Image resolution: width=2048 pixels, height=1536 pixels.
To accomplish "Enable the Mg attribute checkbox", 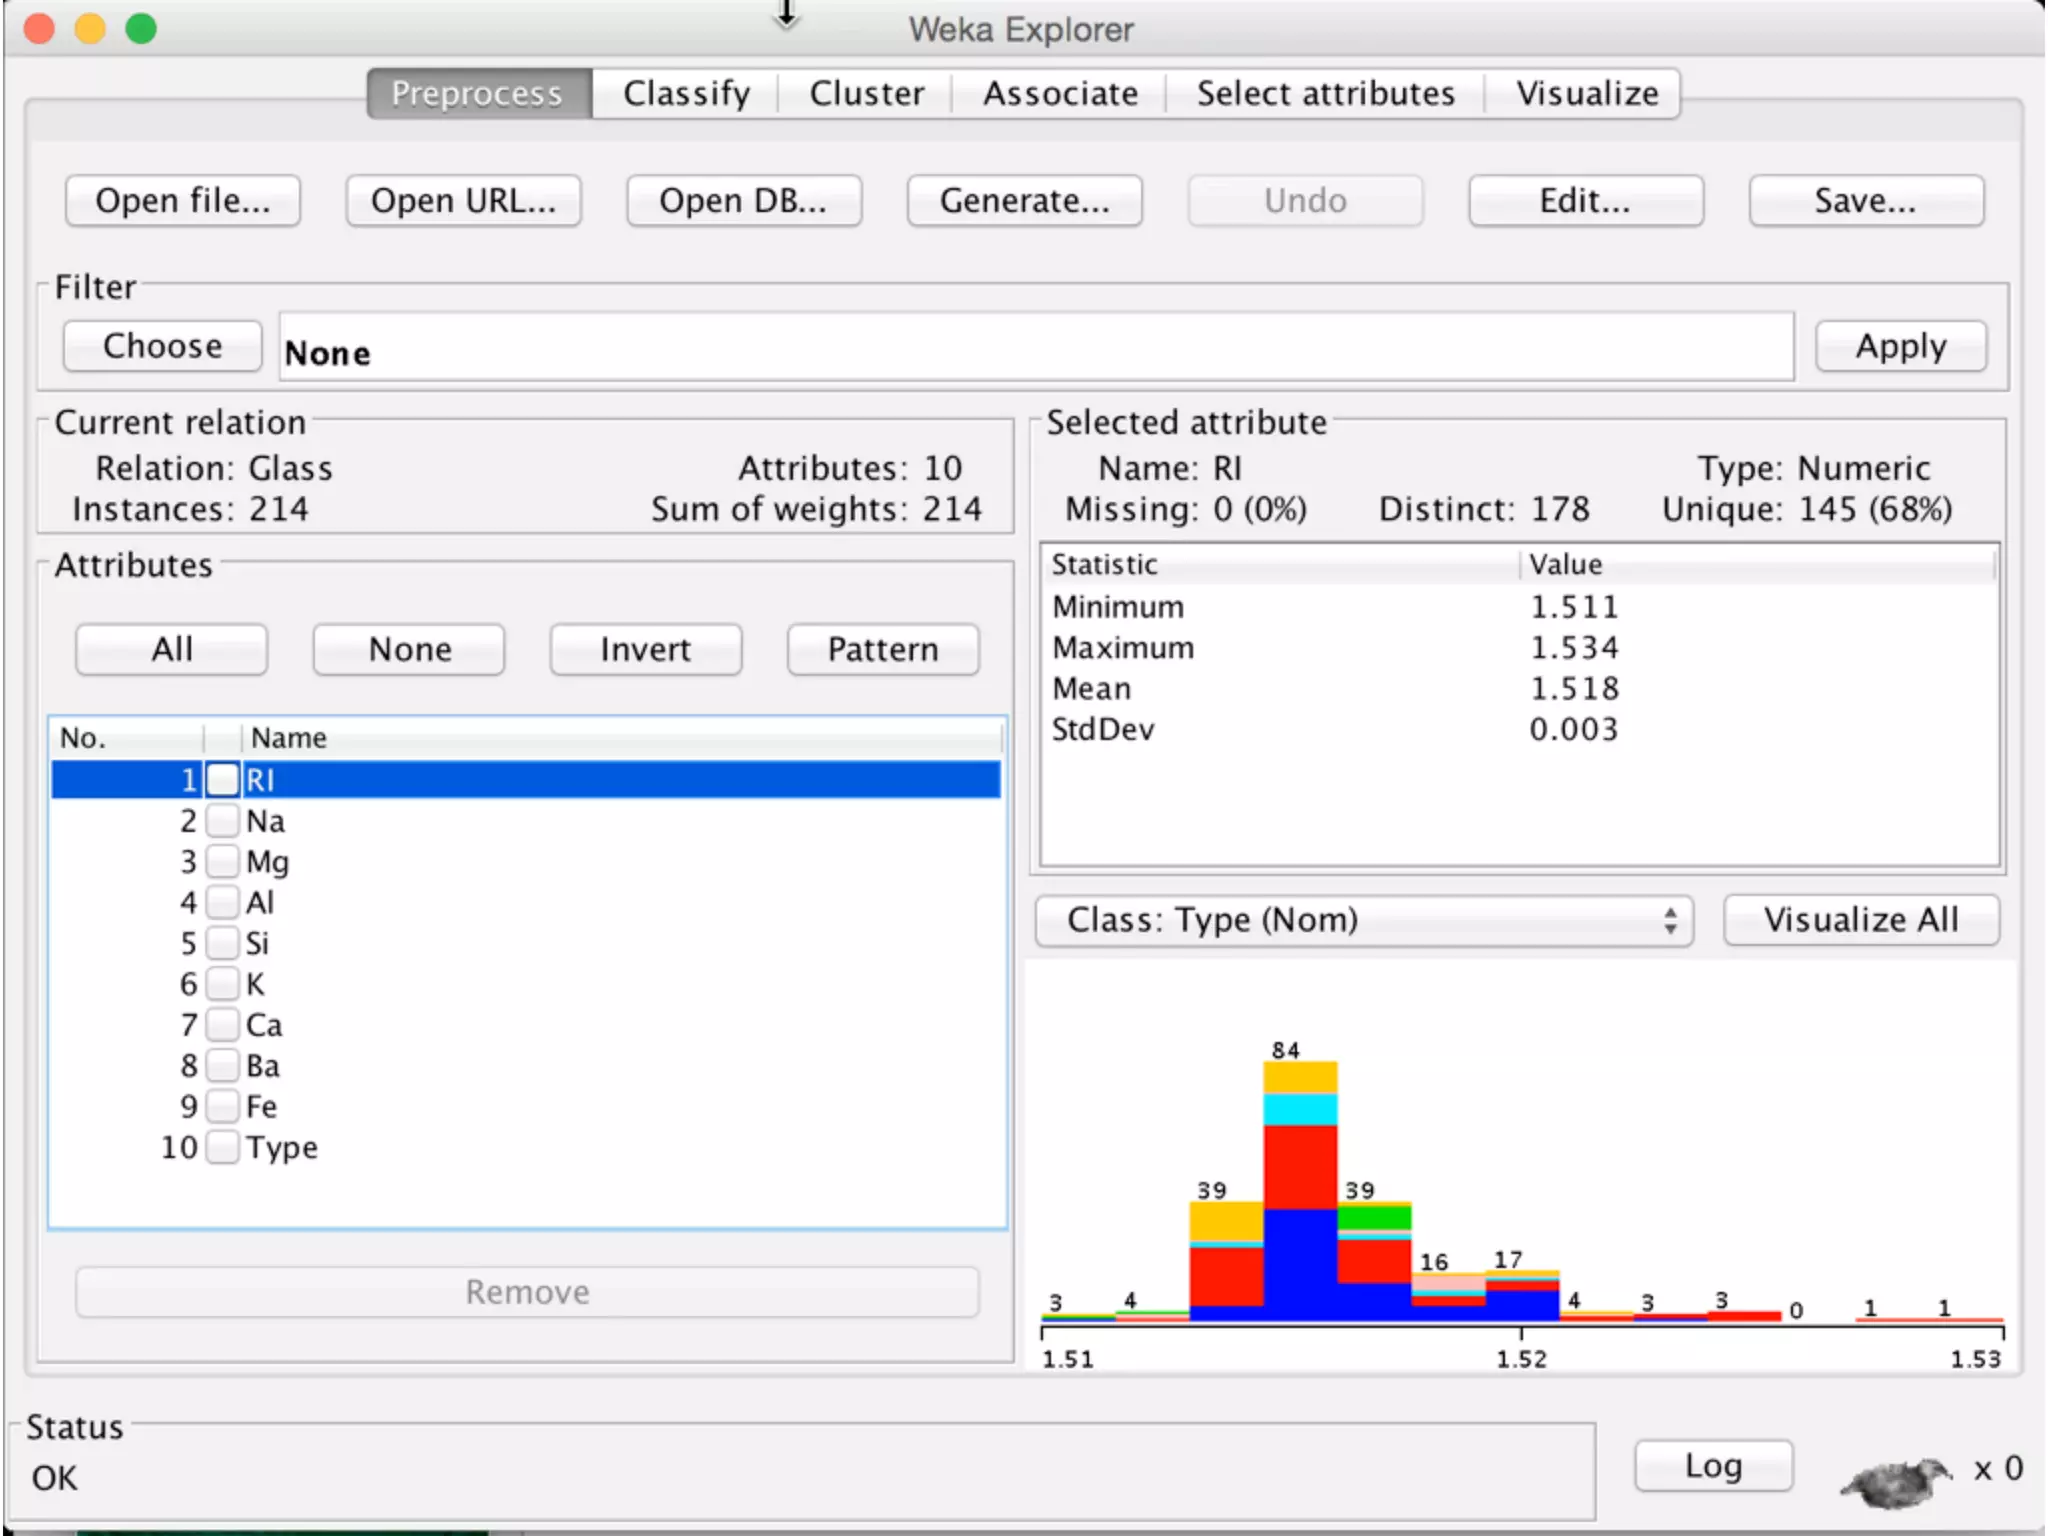I will pos(223,862).
